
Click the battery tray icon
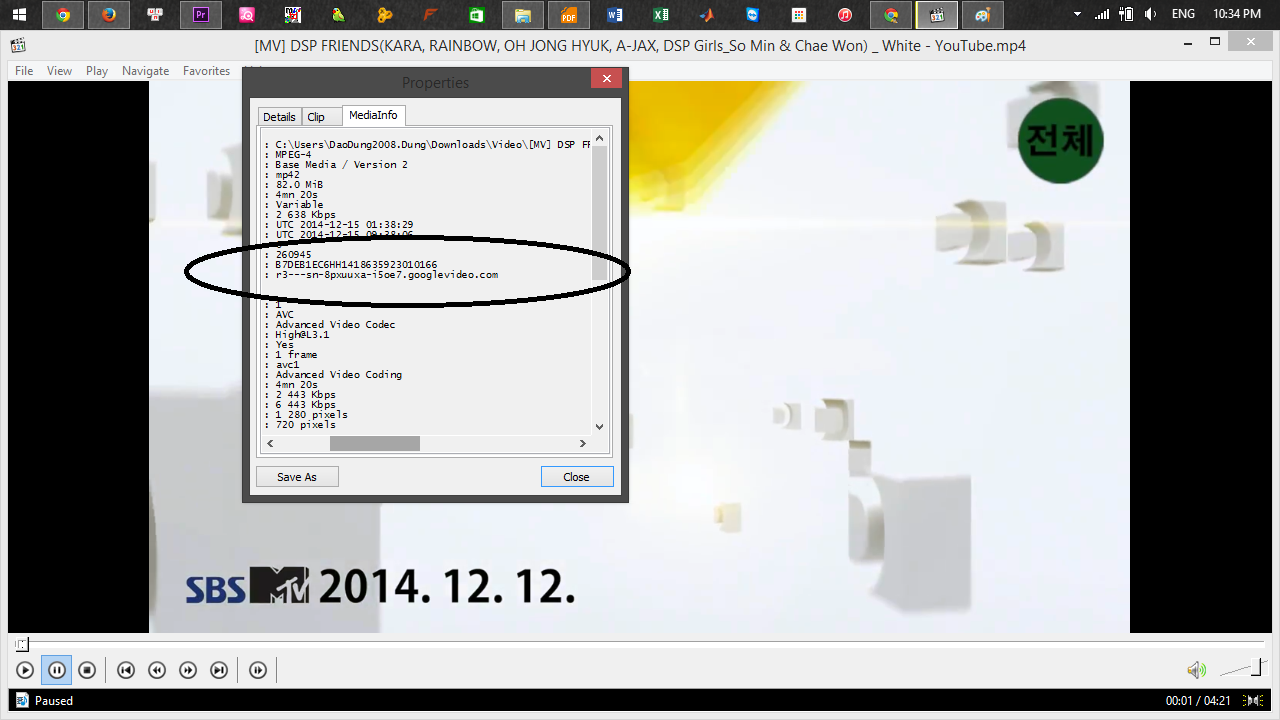pyautogui.click(x=1127, y=15)
